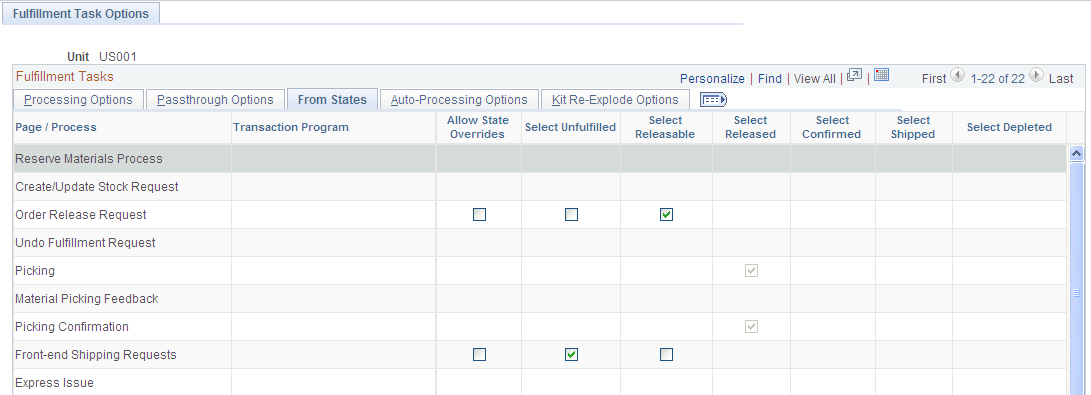Click Select Confirmed column header
The width and height of the screenshot is (1091, 395).
coord(831,127)
